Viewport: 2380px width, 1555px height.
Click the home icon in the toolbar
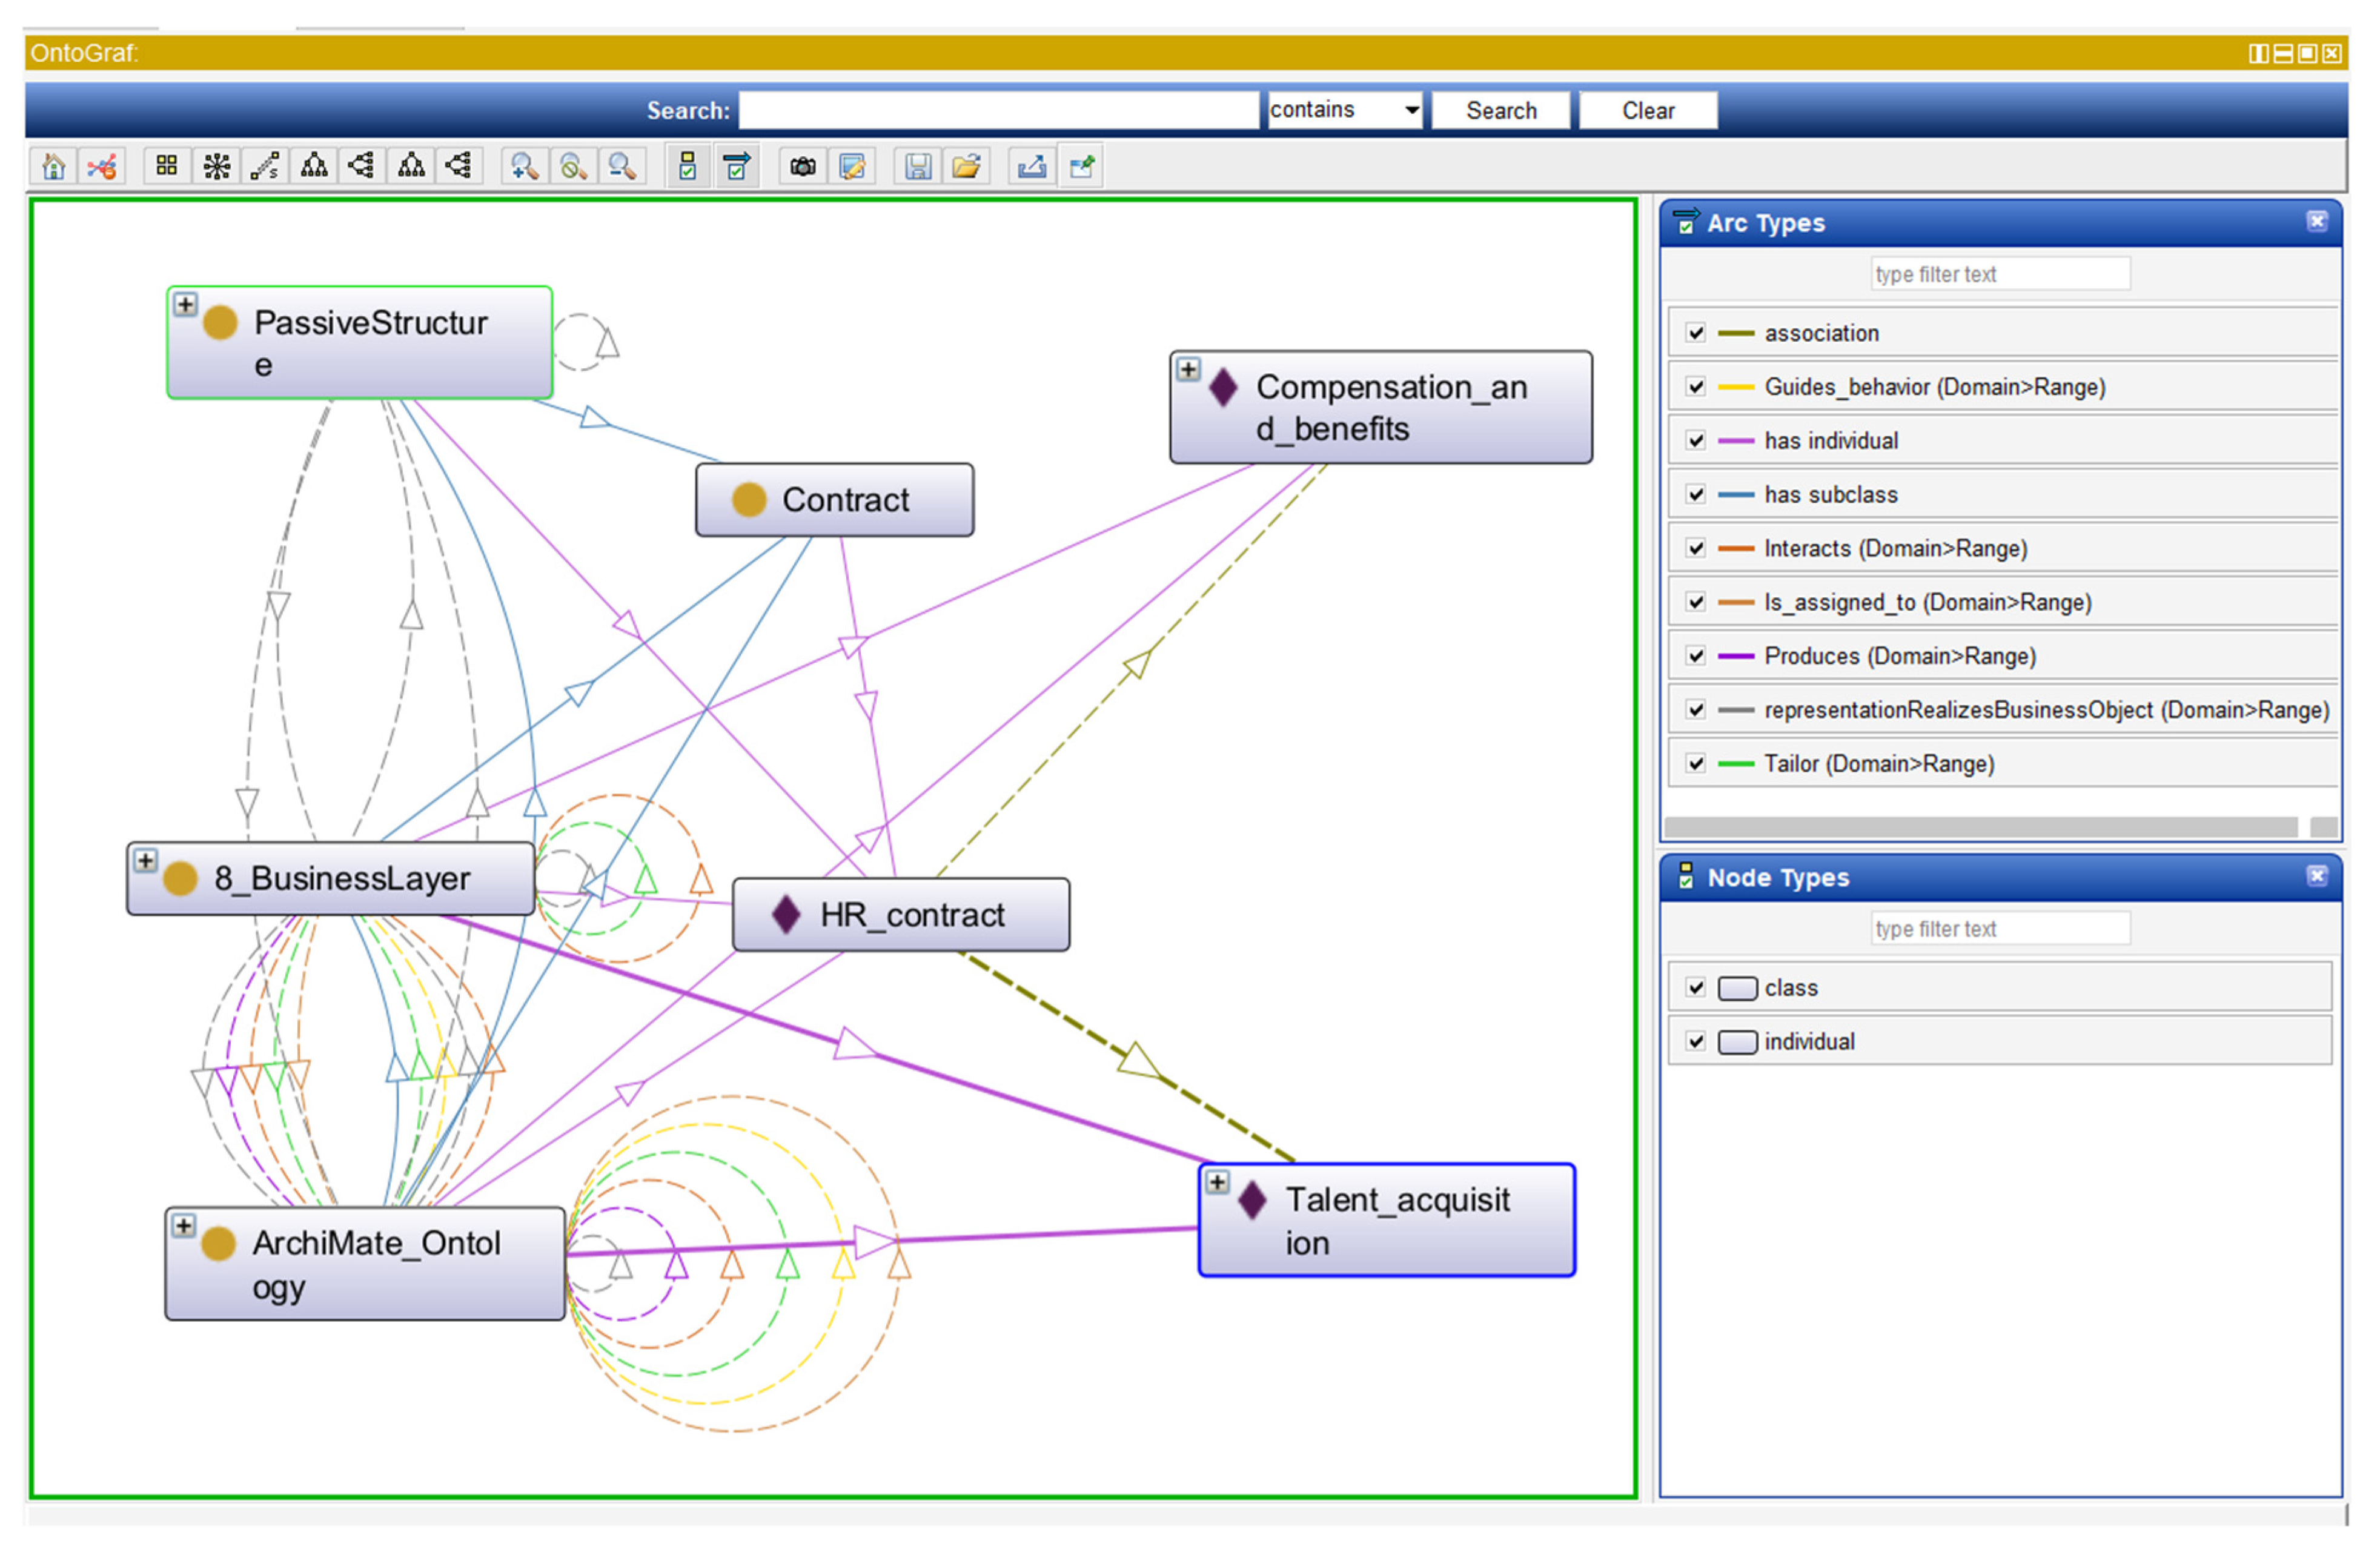click(54, 166)
